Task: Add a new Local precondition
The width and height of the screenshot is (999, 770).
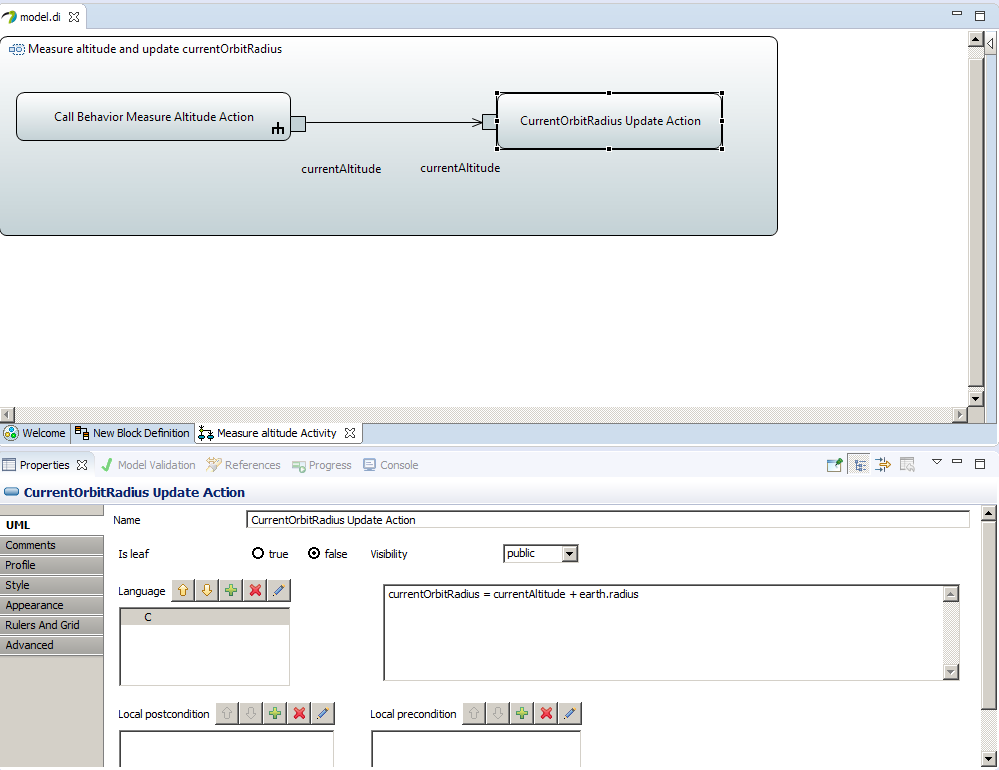Action: (522, 713)
